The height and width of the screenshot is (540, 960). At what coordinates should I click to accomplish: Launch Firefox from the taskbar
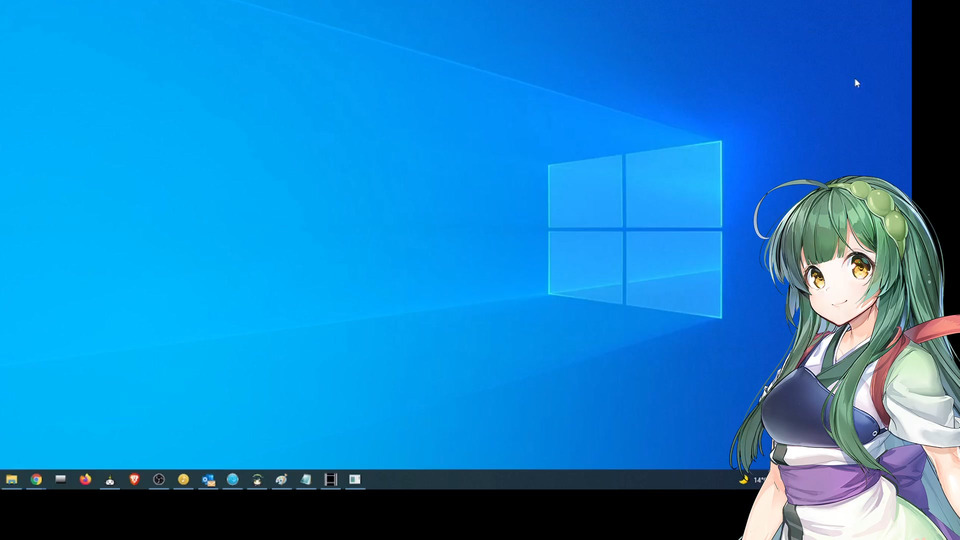click(x=85, y=479)
